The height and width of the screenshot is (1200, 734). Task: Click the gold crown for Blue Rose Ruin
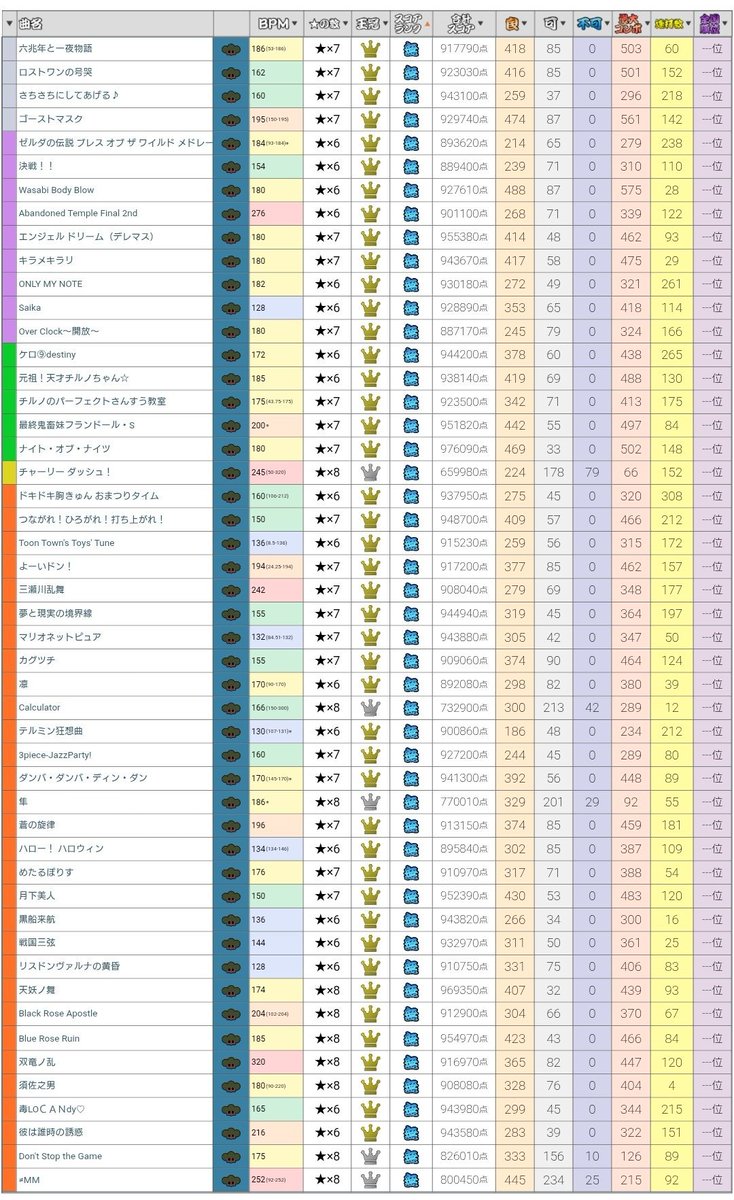pyautogui.click(x=370, y=1037)
